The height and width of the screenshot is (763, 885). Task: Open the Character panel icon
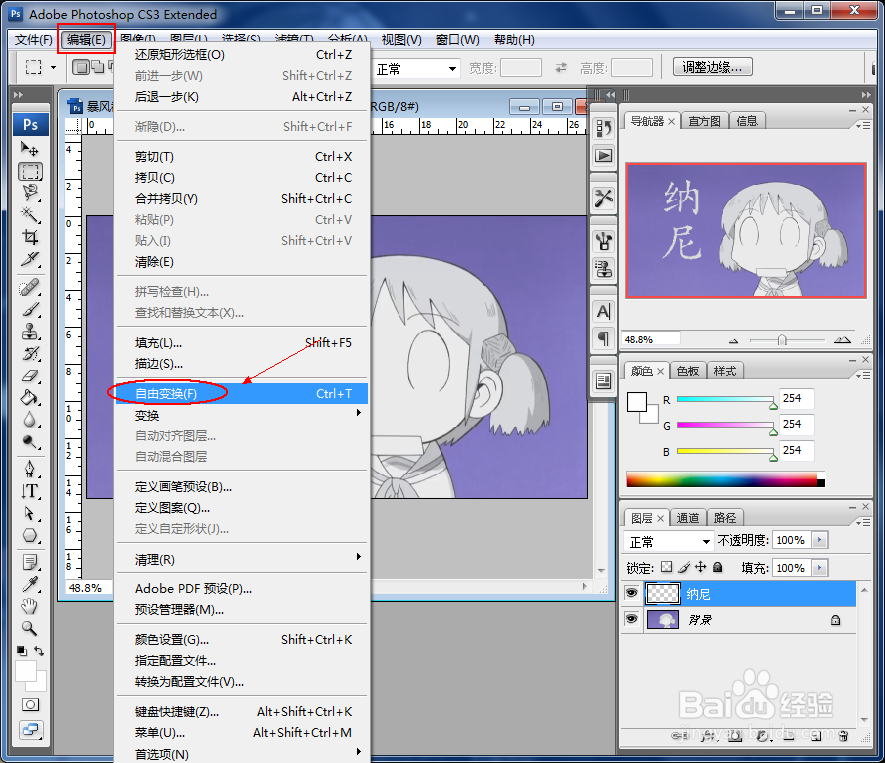pyautogui.click(x=603, y=312)
